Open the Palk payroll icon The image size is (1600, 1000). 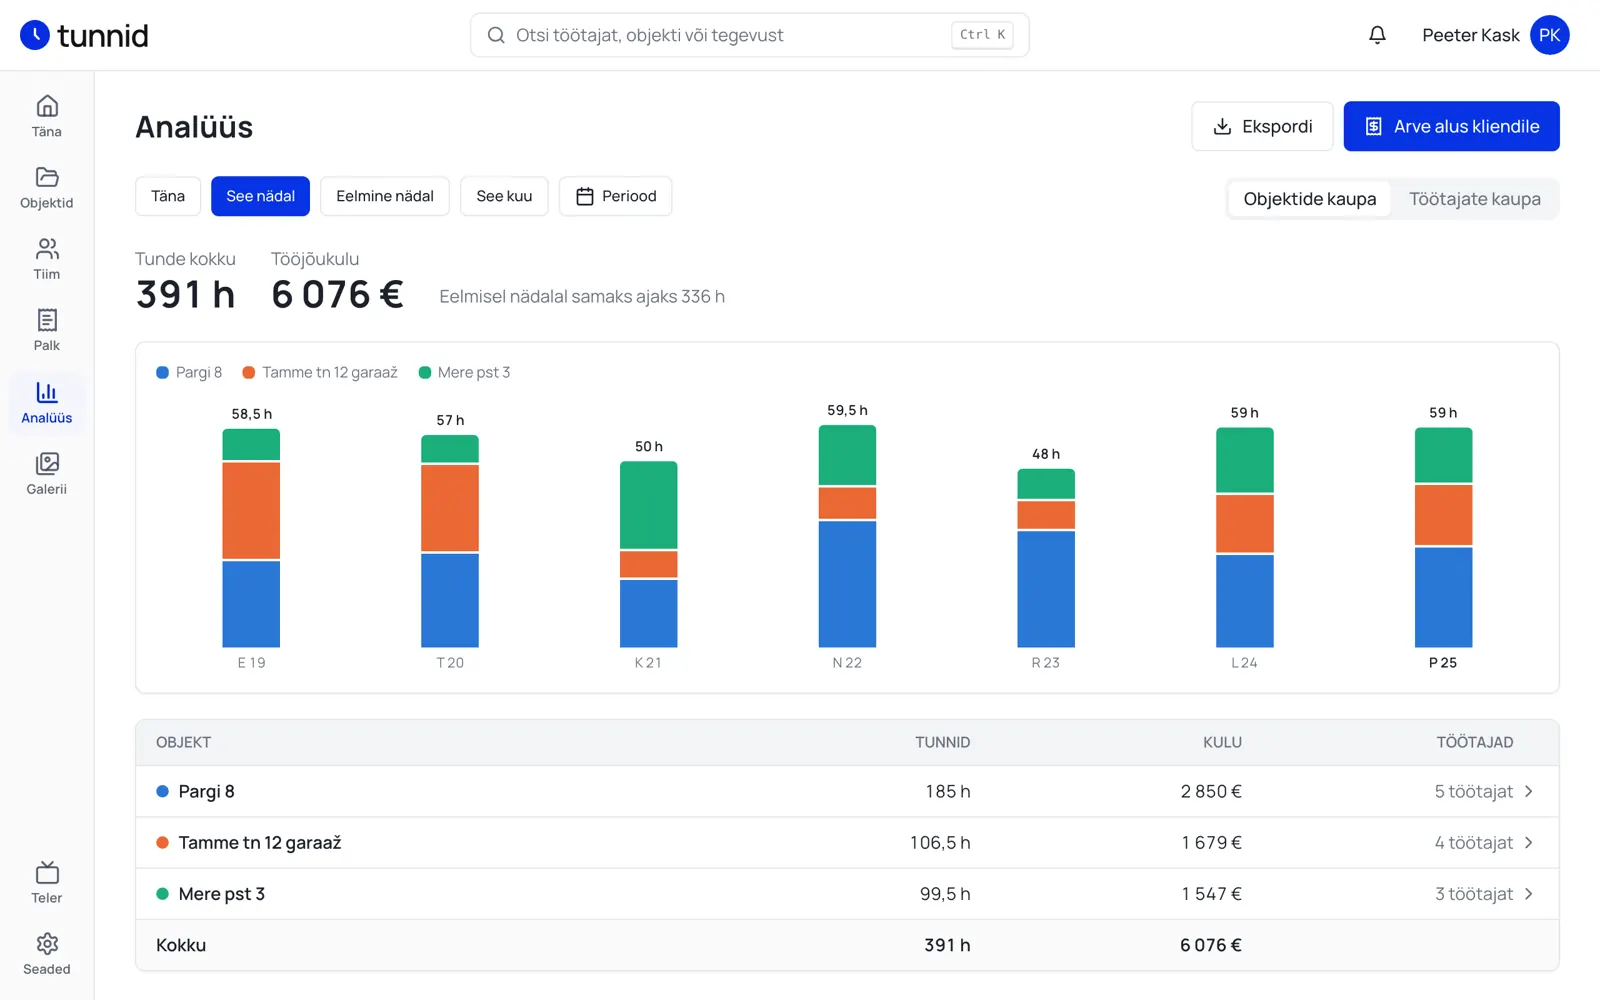point(47,320)
